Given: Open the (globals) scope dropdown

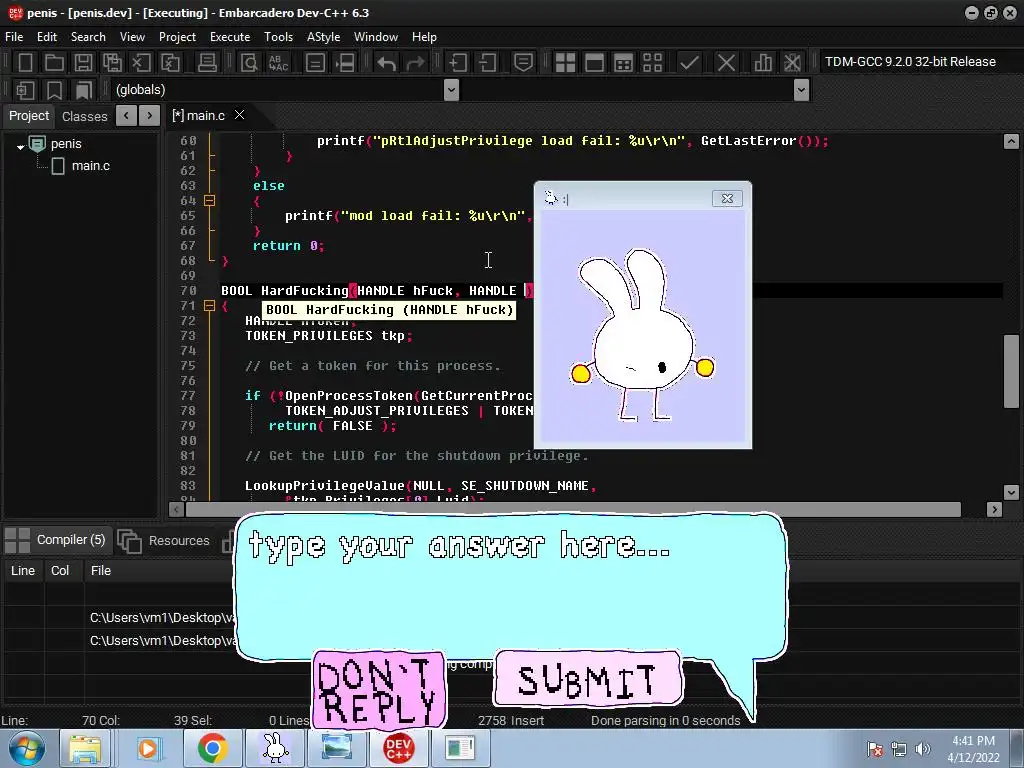Looking at the screenshot, I should click(451, 89).
